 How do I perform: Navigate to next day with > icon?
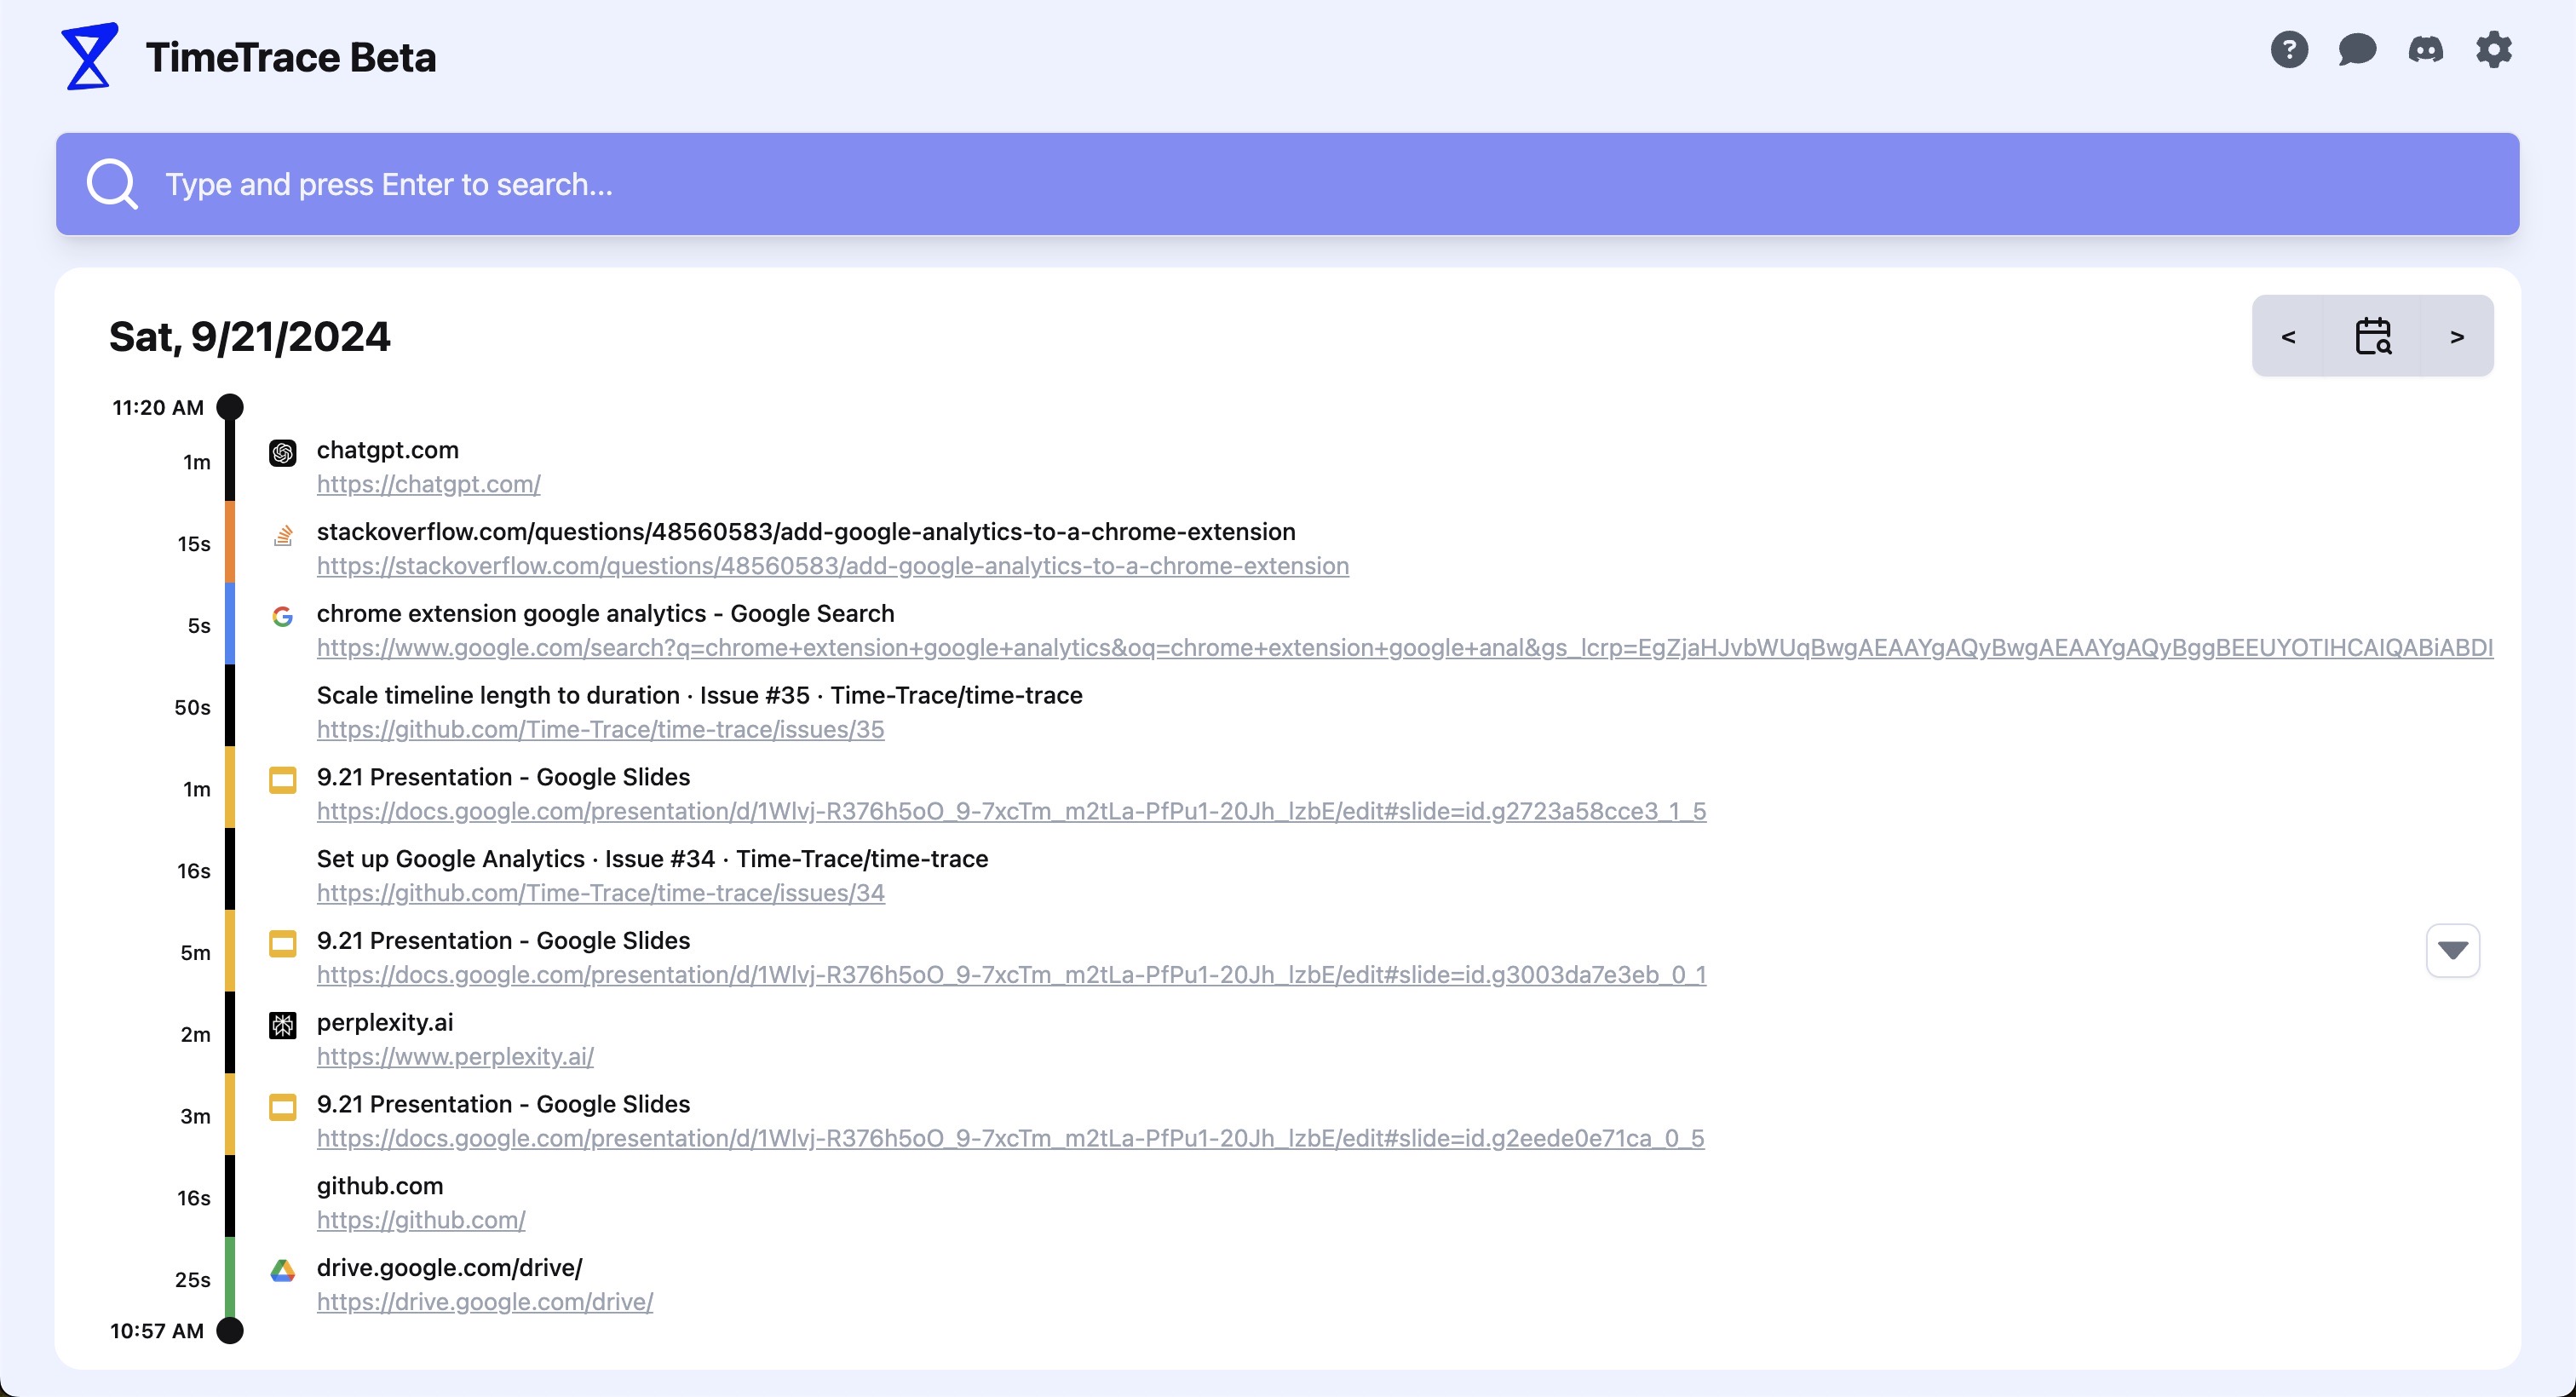(x=2456, y=336)
